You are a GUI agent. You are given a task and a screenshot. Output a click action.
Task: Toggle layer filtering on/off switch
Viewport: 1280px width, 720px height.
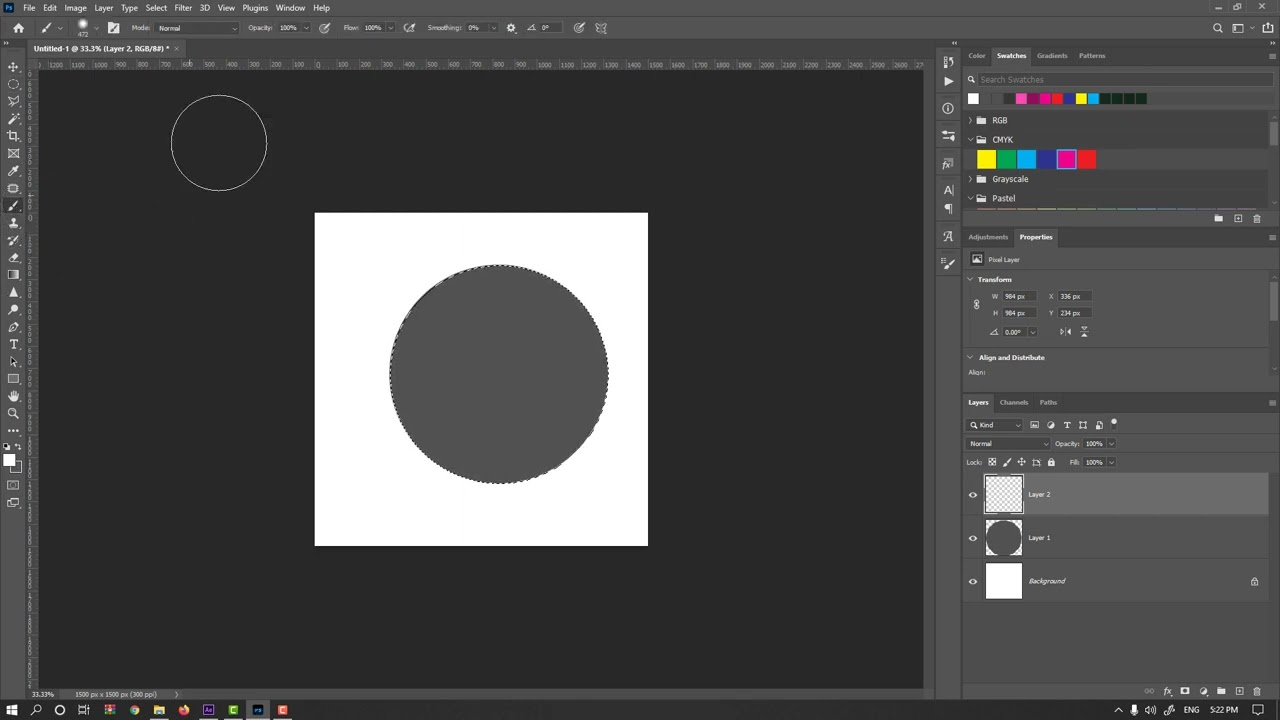pos(1114,423)
